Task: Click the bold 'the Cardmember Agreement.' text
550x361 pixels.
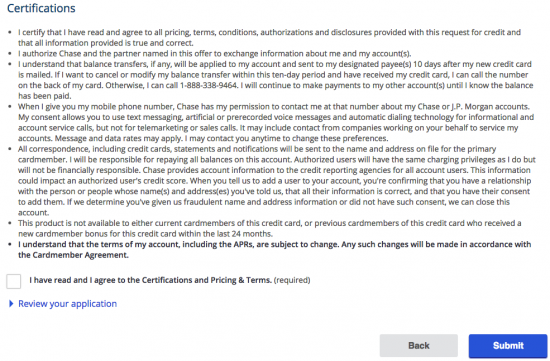Action: (73, 255)
